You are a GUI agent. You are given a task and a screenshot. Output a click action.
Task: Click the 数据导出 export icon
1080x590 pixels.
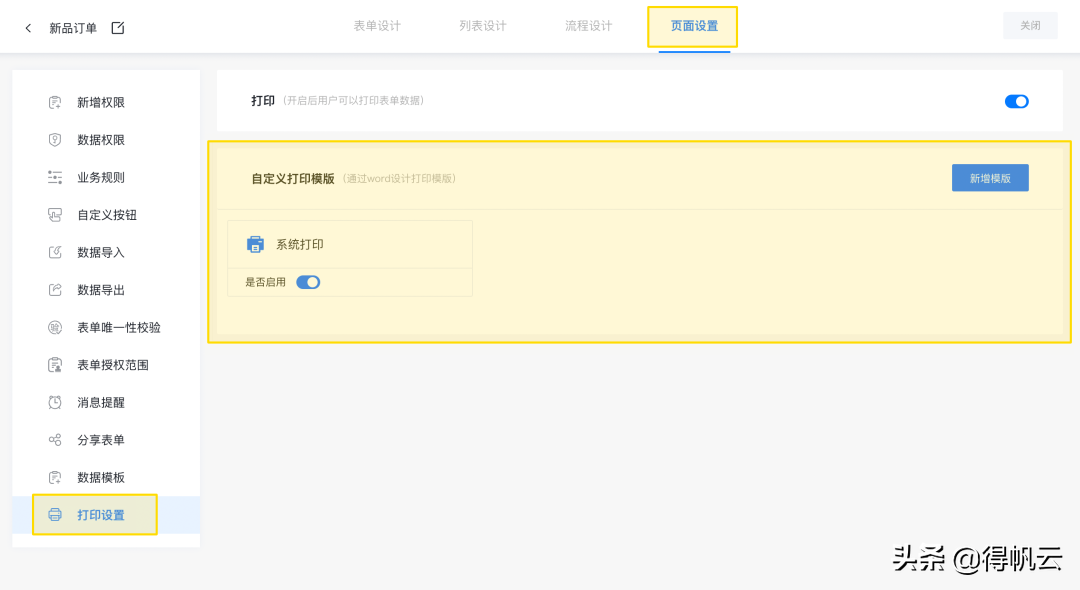[x=55, y=290]
